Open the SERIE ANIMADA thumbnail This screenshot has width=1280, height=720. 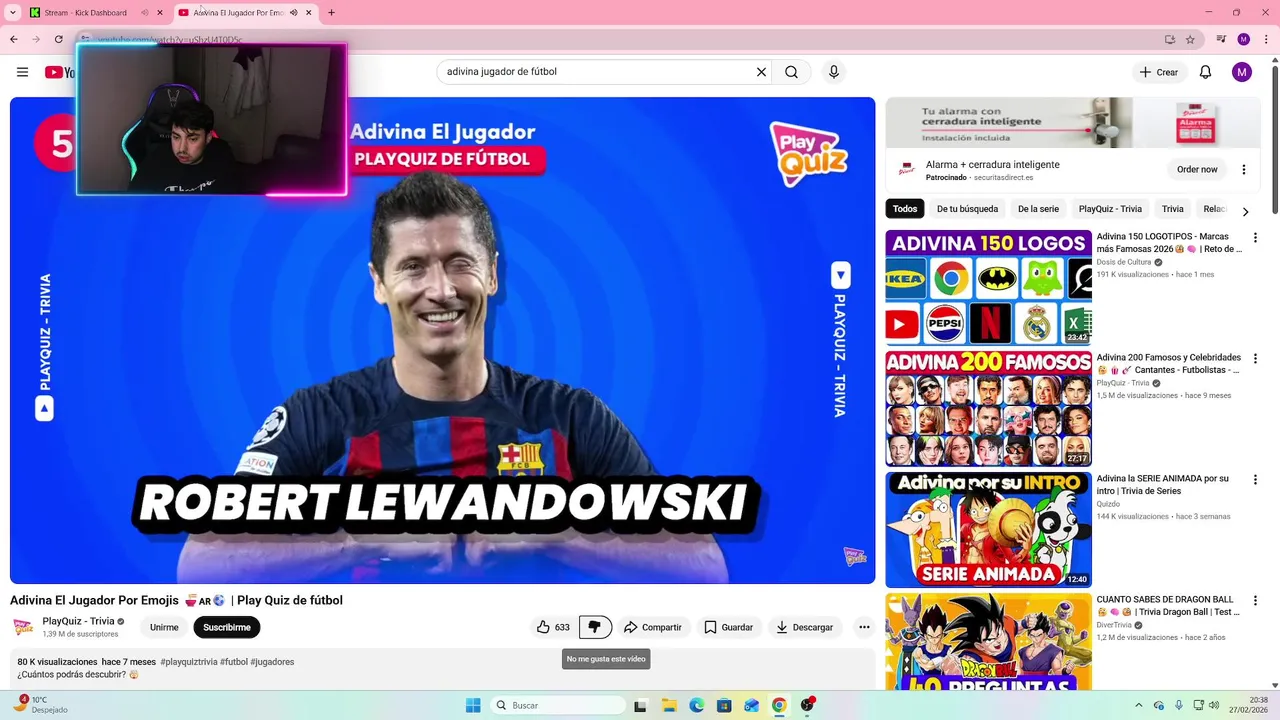988,529
